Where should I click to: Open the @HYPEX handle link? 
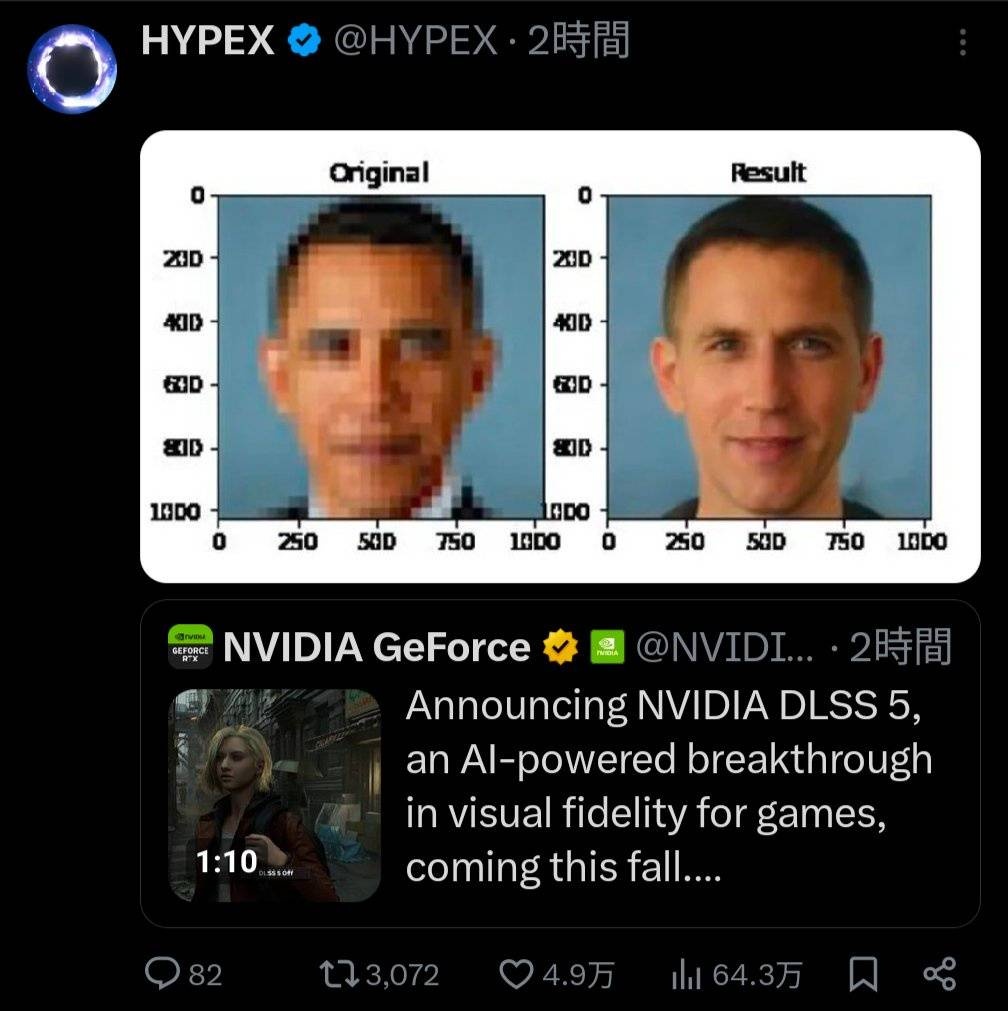pos(415,41)
